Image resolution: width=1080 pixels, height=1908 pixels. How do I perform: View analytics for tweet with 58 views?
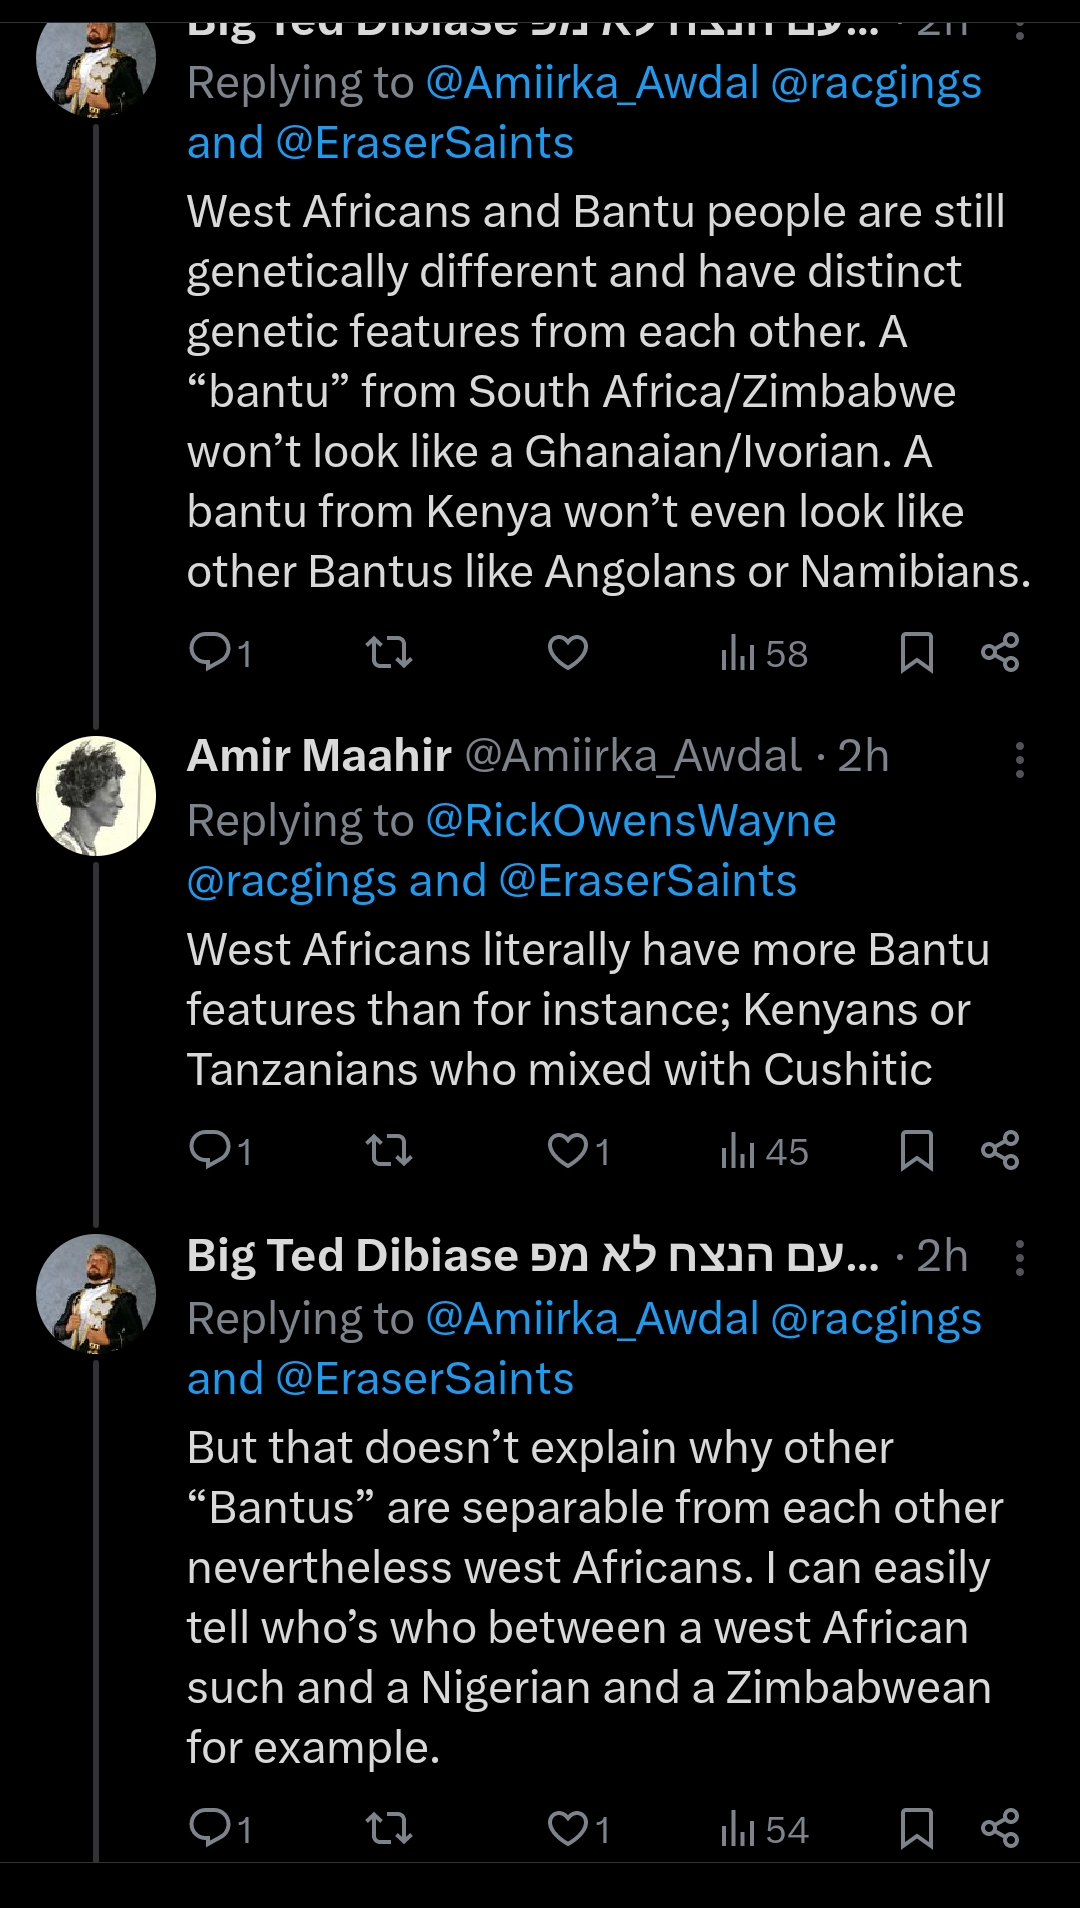coord(764,654)
